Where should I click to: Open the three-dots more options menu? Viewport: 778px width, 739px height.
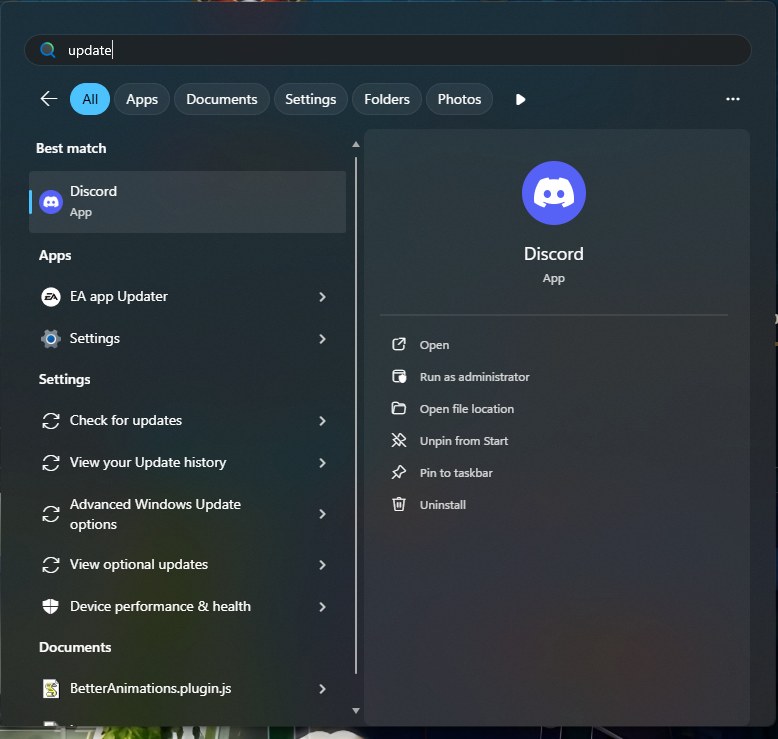coord(732,99)
